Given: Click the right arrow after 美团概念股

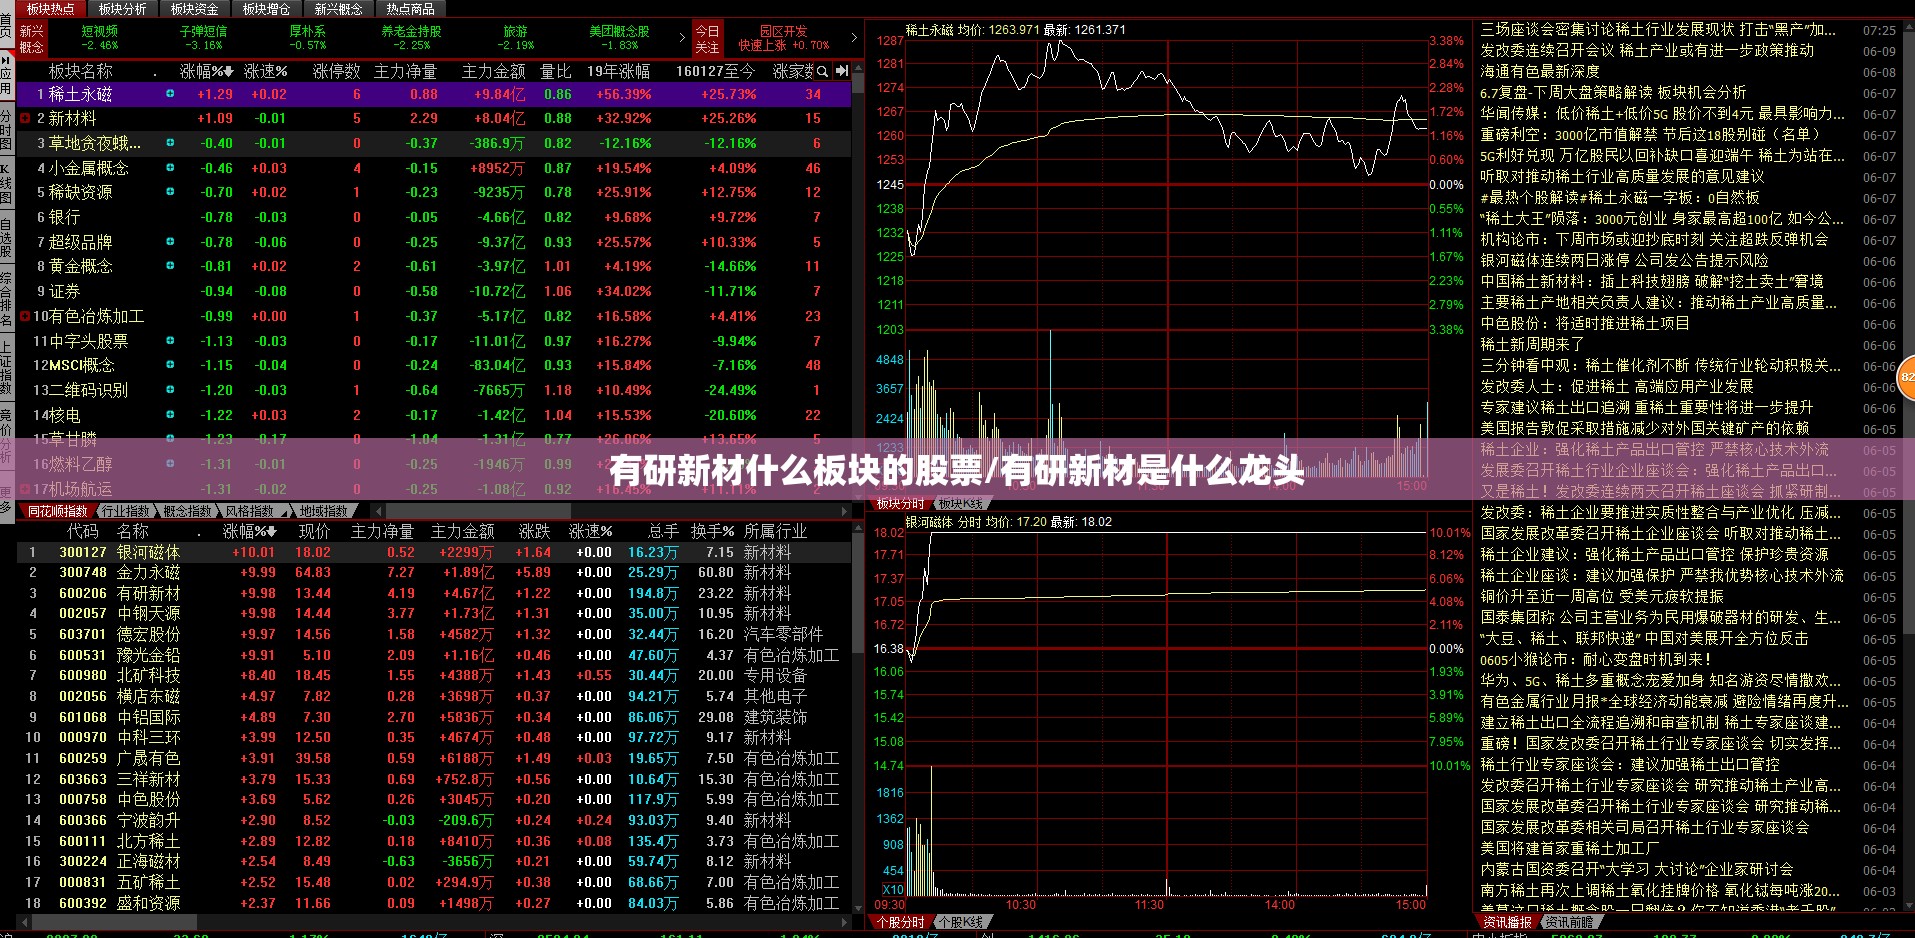Looking at the screenshot, I should [682, 38].
